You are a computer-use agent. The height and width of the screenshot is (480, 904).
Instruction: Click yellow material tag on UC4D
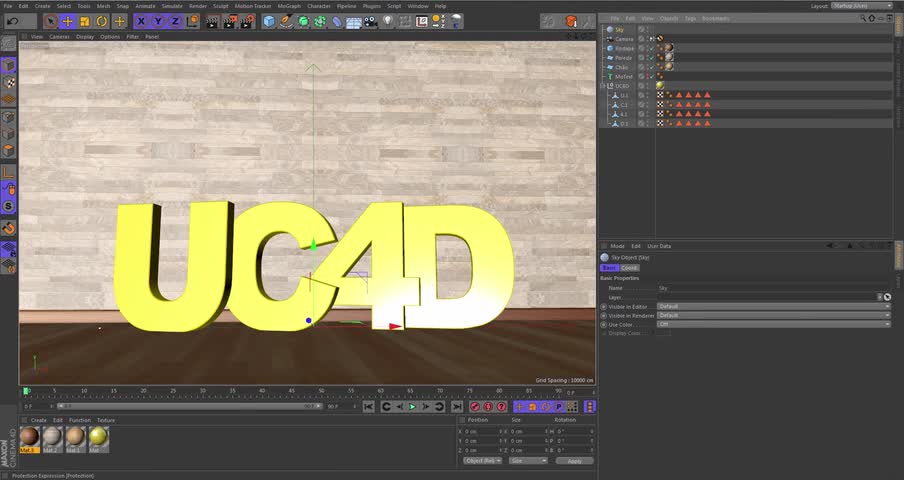tap(660, 86)
